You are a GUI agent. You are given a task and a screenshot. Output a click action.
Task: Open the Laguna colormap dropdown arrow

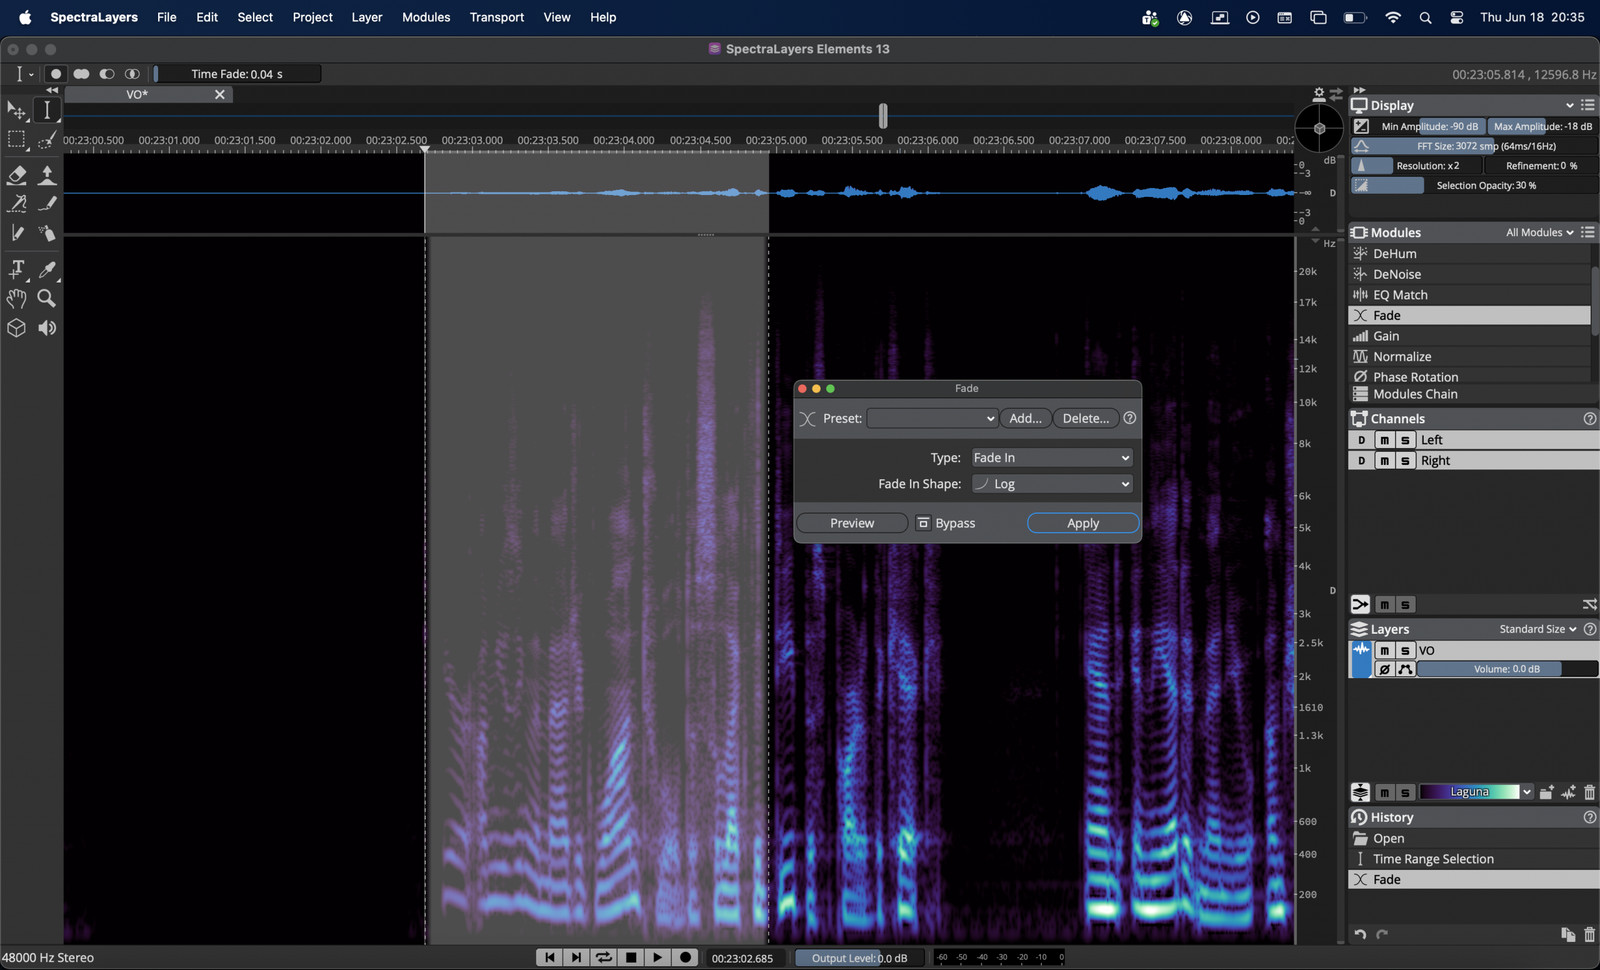coord(1527,792)
